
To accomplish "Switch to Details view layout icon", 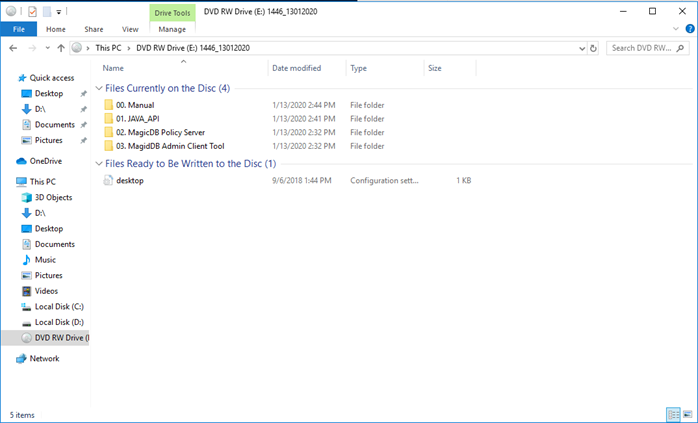I will tap(673, 415).
